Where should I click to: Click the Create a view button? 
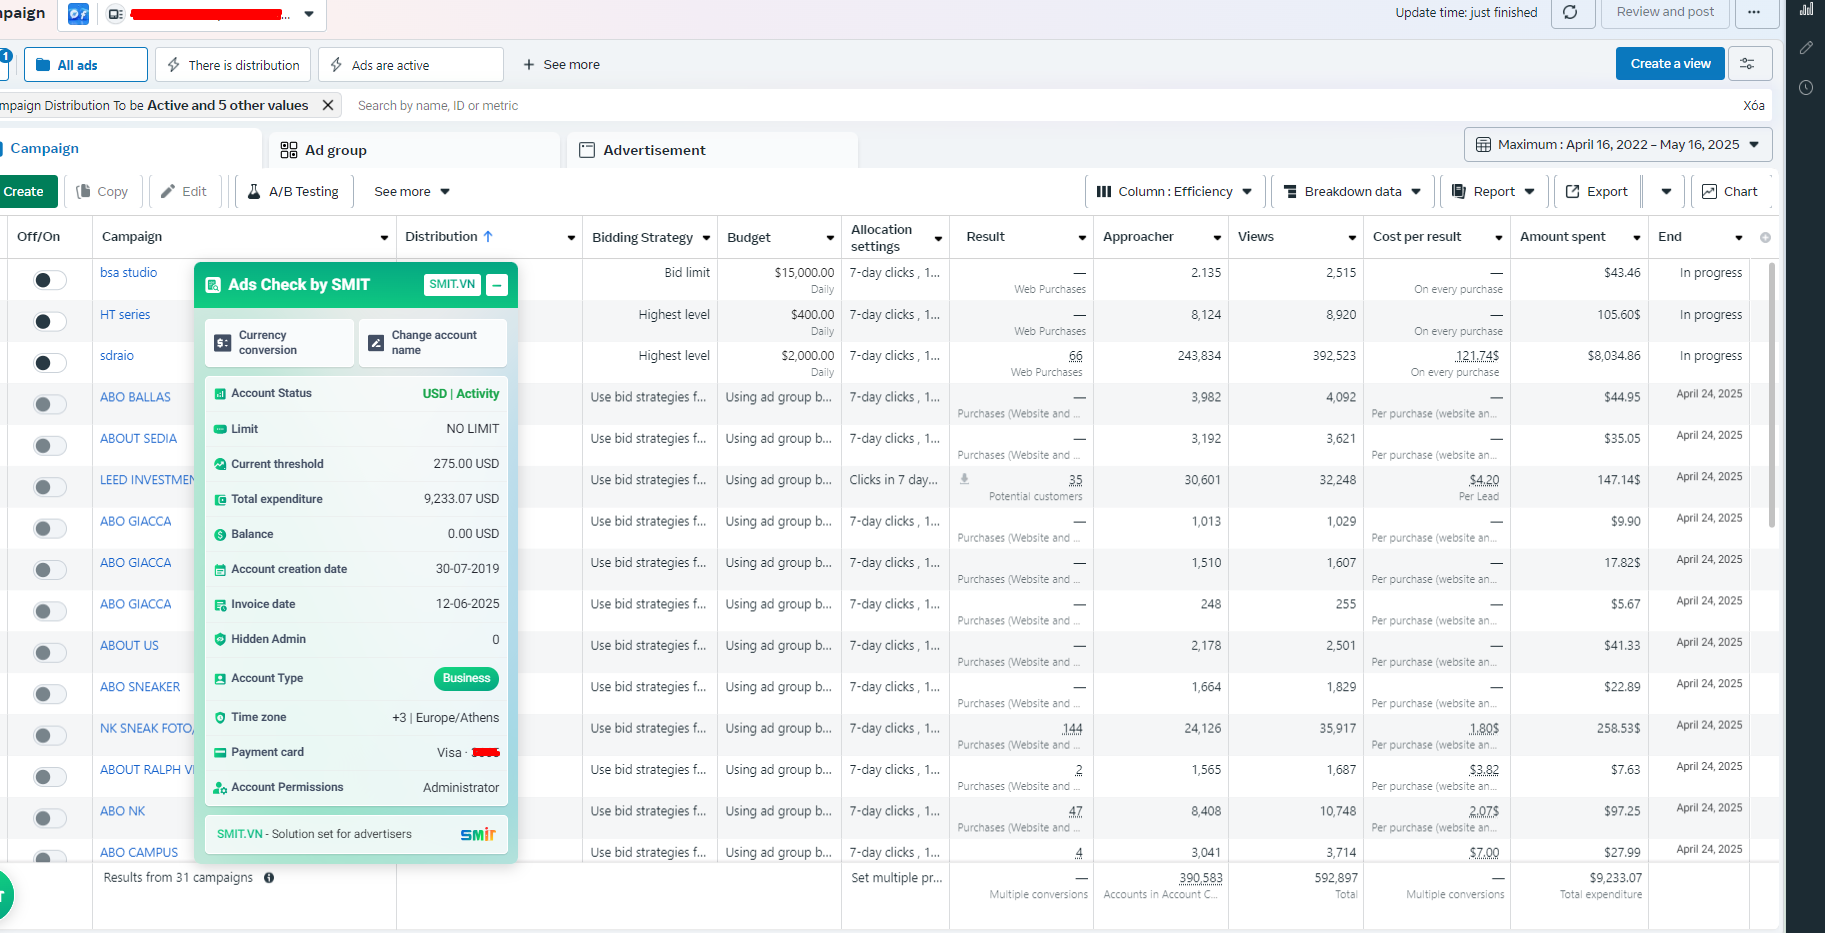(1670, 64)
